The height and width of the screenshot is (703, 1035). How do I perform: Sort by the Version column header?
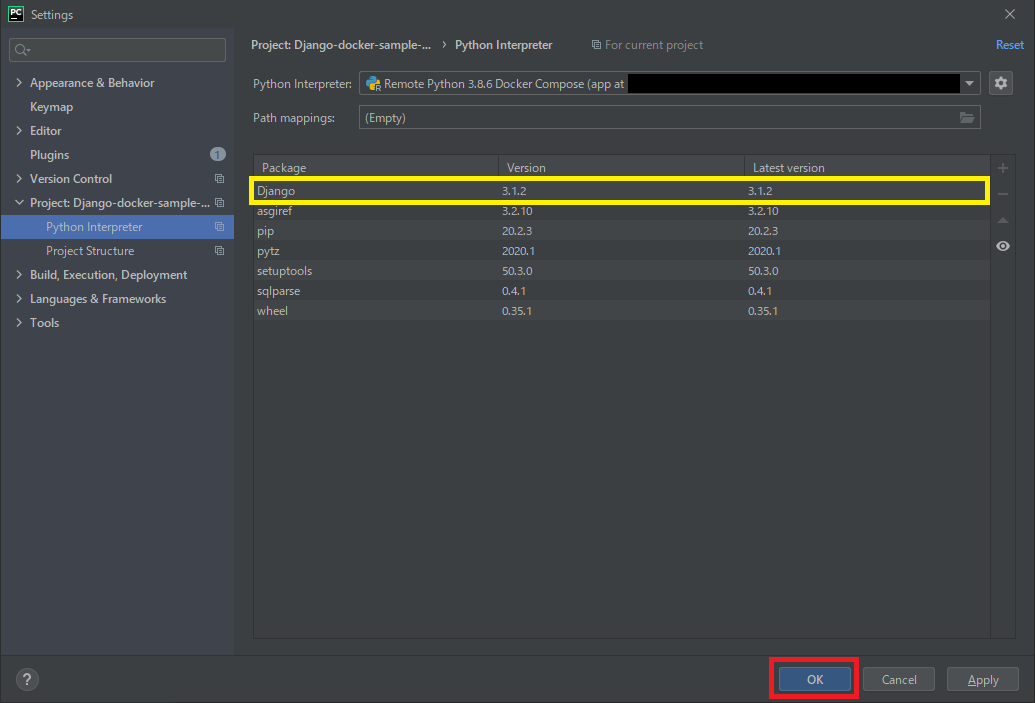[x=621, y=168]
